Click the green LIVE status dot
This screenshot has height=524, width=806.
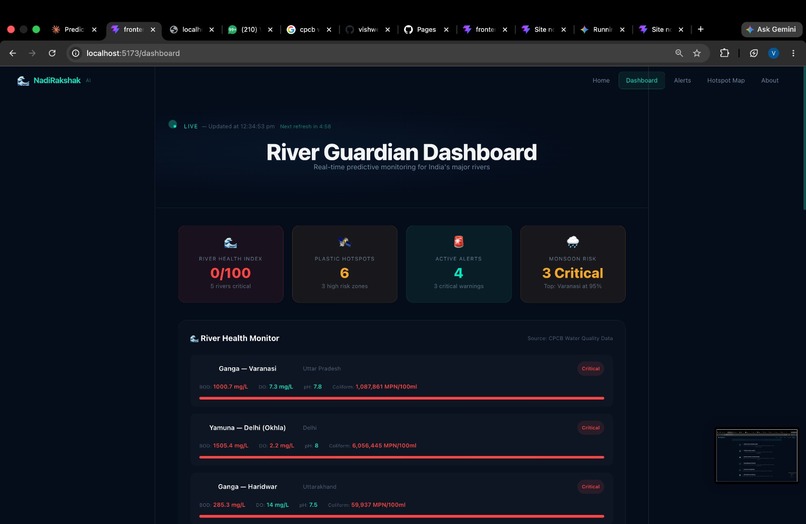[173, 124]
